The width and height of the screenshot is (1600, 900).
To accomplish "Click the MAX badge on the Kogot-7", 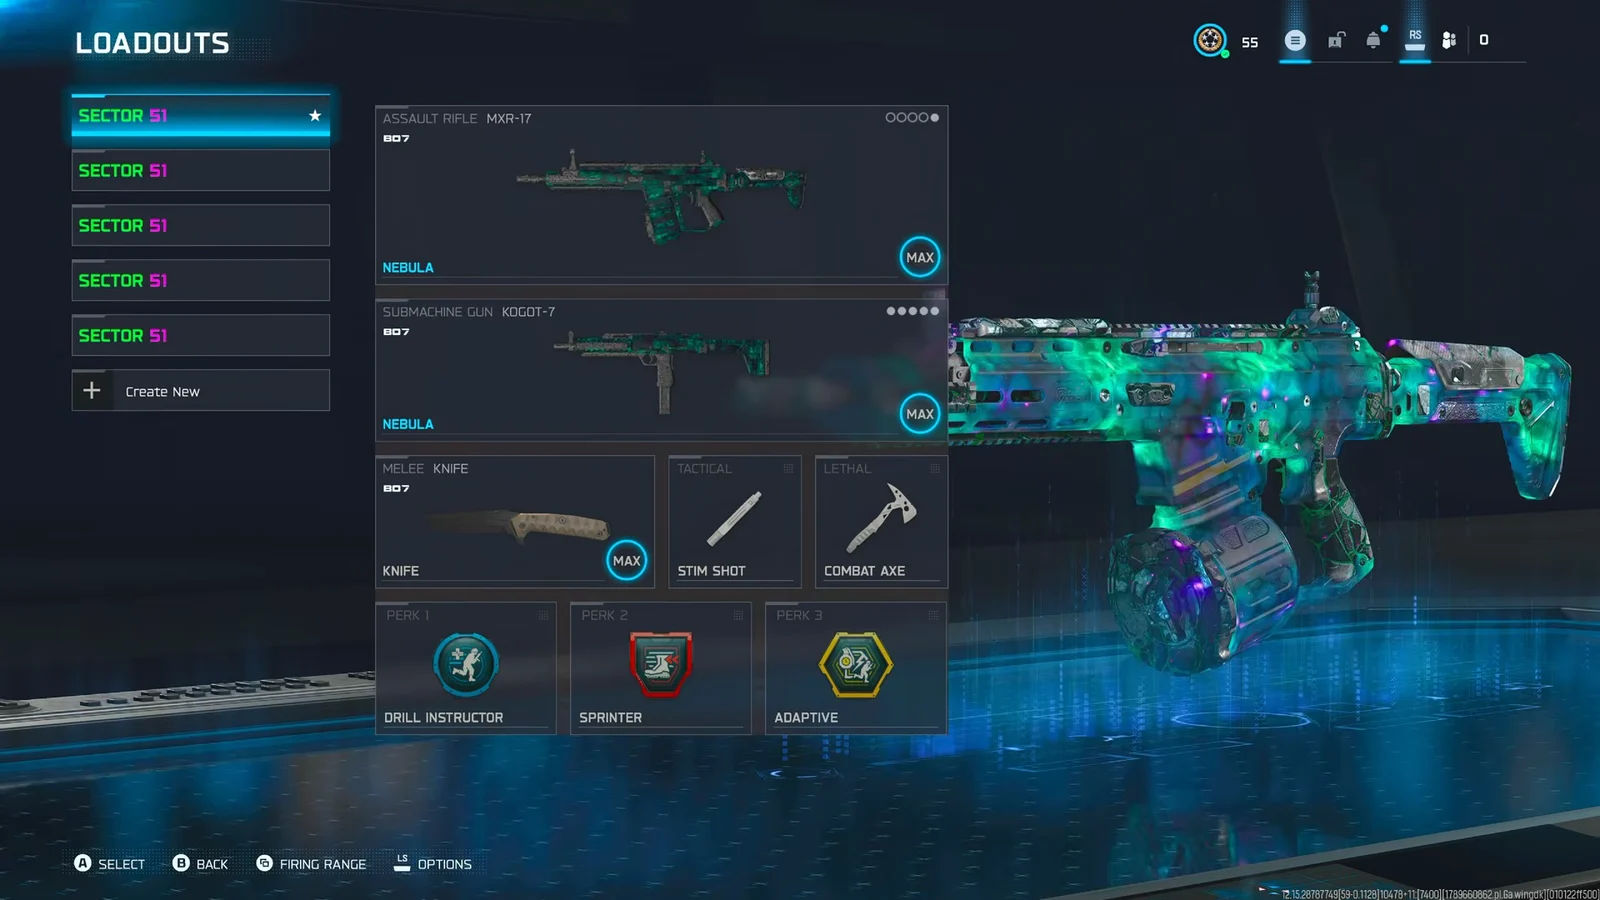I will pyautogui.click(x=920, y=414).
